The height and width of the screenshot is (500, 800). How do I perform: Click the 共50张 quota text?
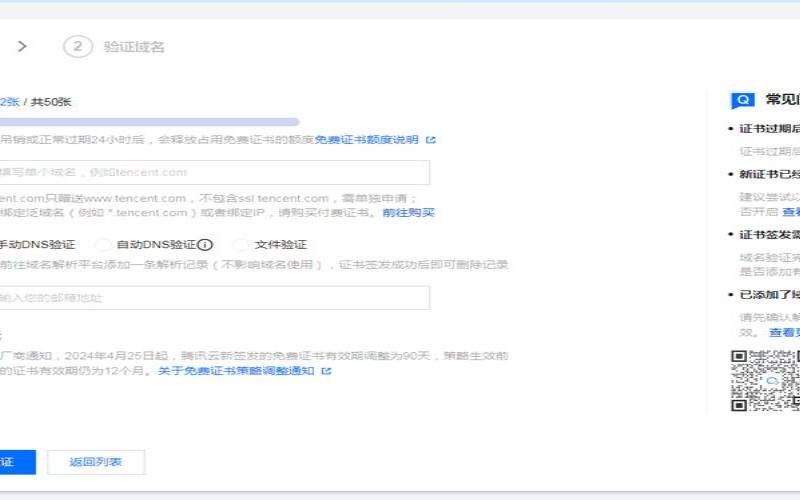tap(51, 102)
